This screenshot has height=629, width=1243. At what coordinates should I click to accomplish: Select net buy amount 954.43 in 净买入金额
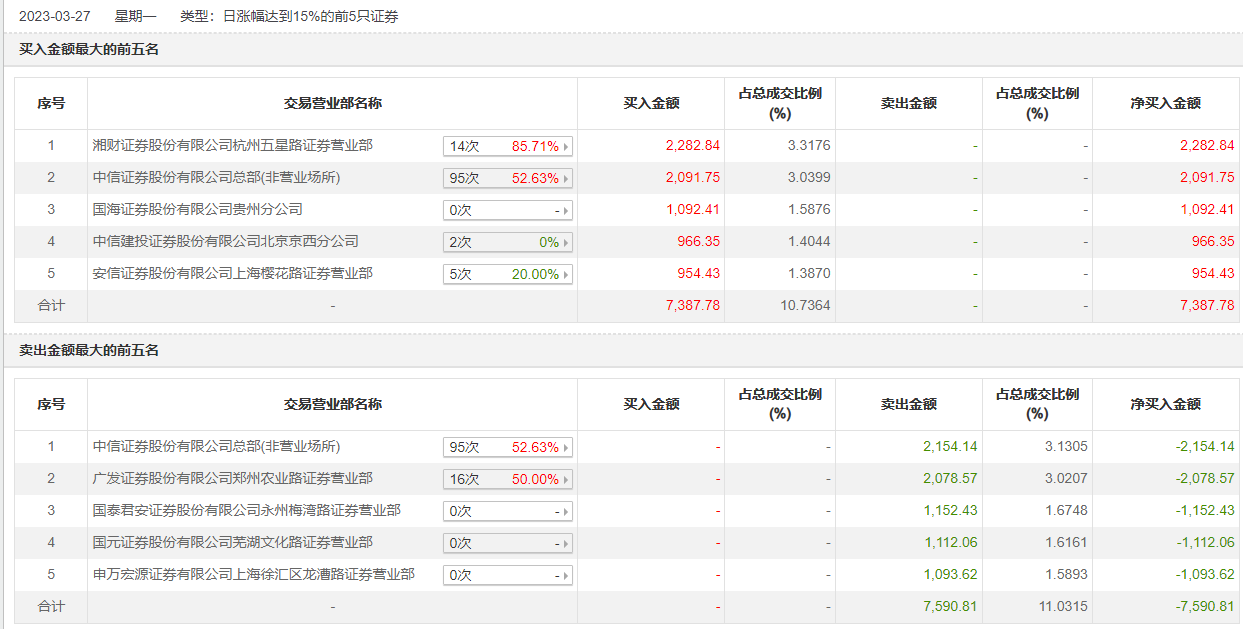(x=1213, y=273)
